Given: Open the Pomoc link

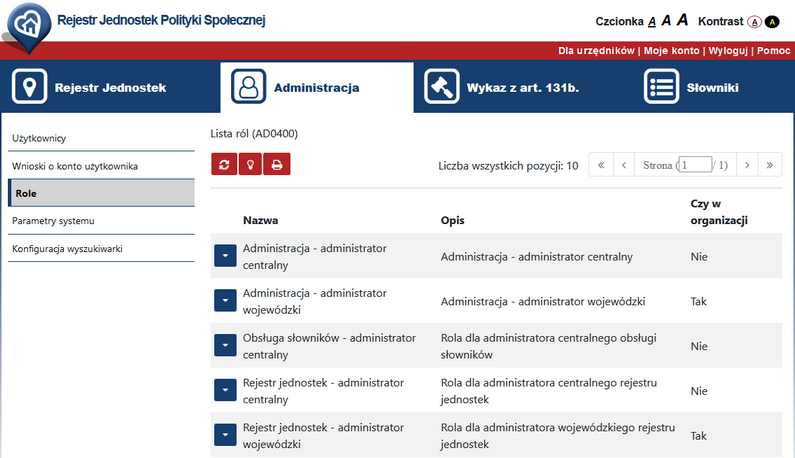Looking at the screenshot, I should [774, 51].
